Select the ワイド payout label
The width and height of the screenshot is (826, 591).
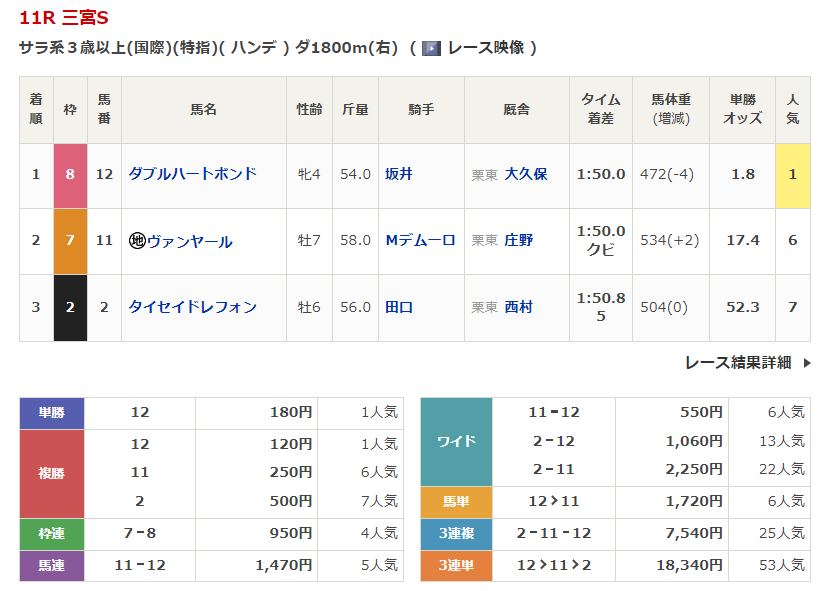(456, 441)
